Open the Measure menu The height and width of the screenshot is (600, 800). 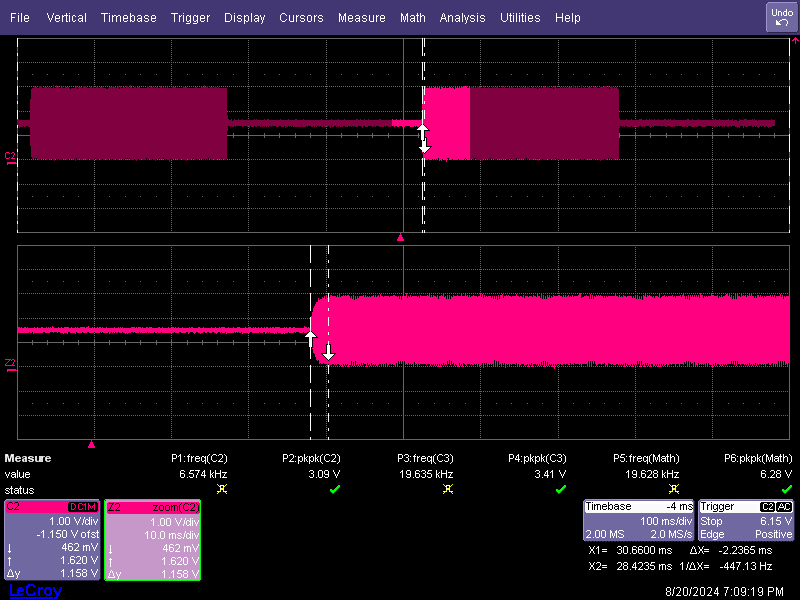(361, 18)
